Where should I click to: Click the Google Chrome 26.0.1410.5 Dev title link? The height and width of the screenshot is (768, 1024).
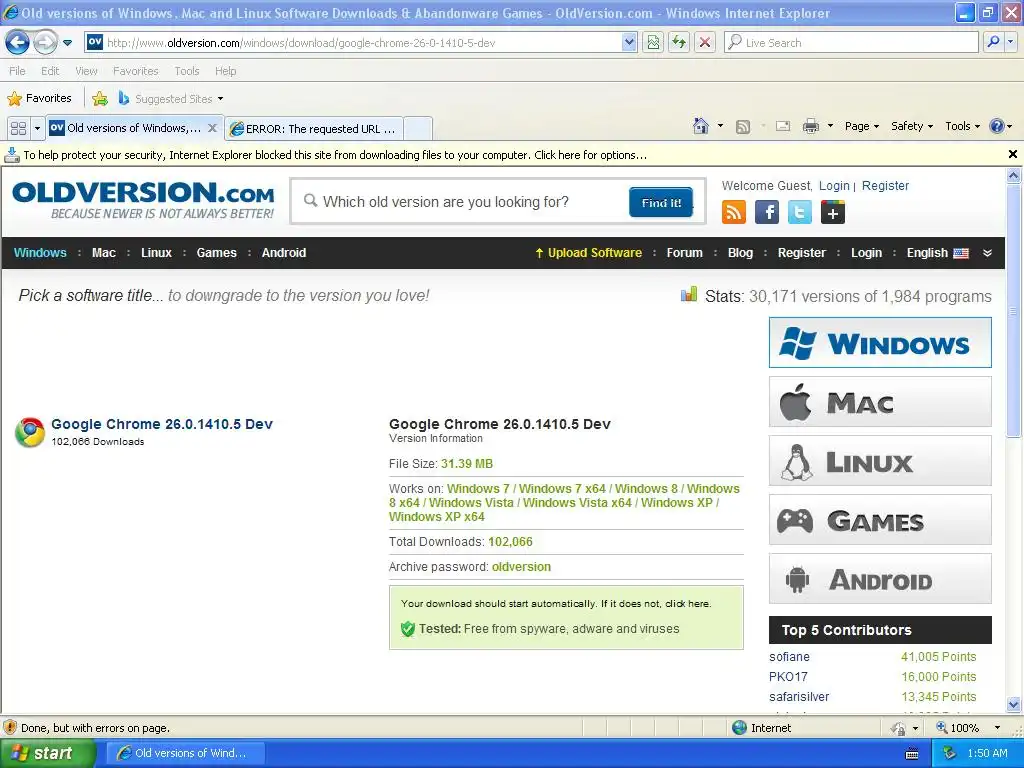tap(162, 424)
